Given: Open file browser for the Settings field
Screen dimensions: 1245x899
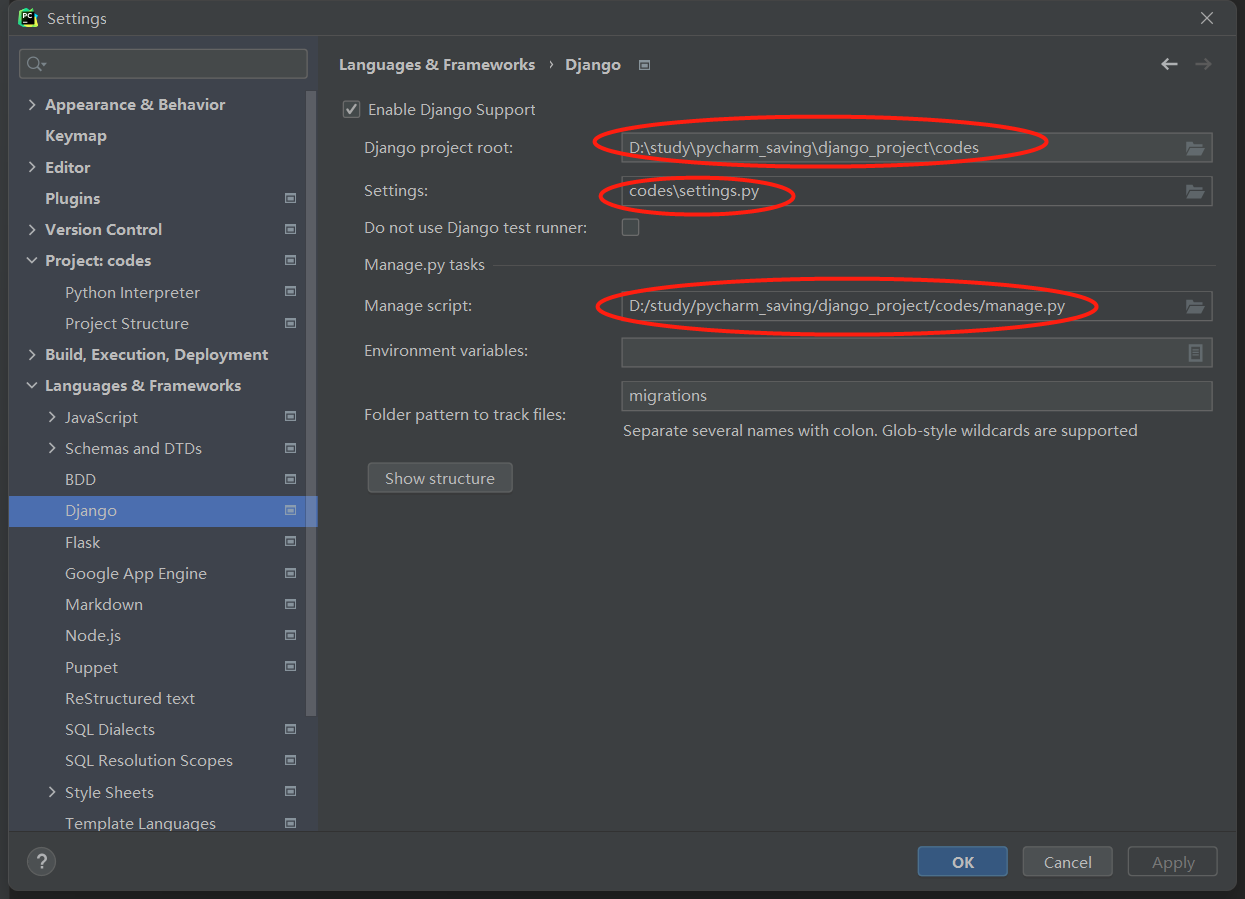Looking at the screenshot, I should click(1195, 191).
